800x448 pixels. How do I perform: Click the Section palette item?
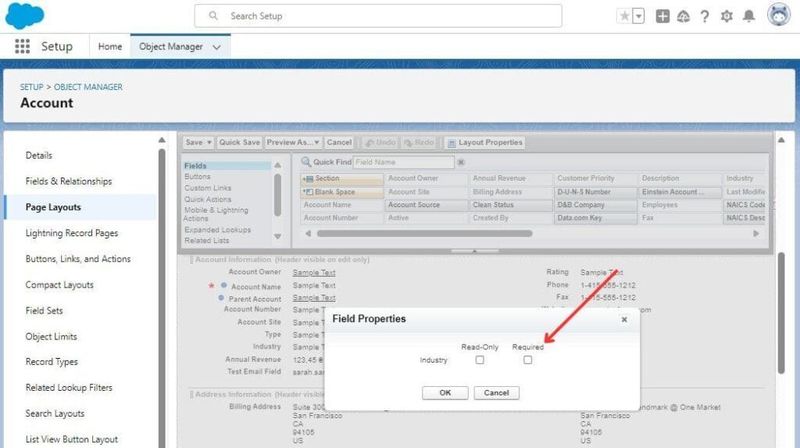click(342, 179)
